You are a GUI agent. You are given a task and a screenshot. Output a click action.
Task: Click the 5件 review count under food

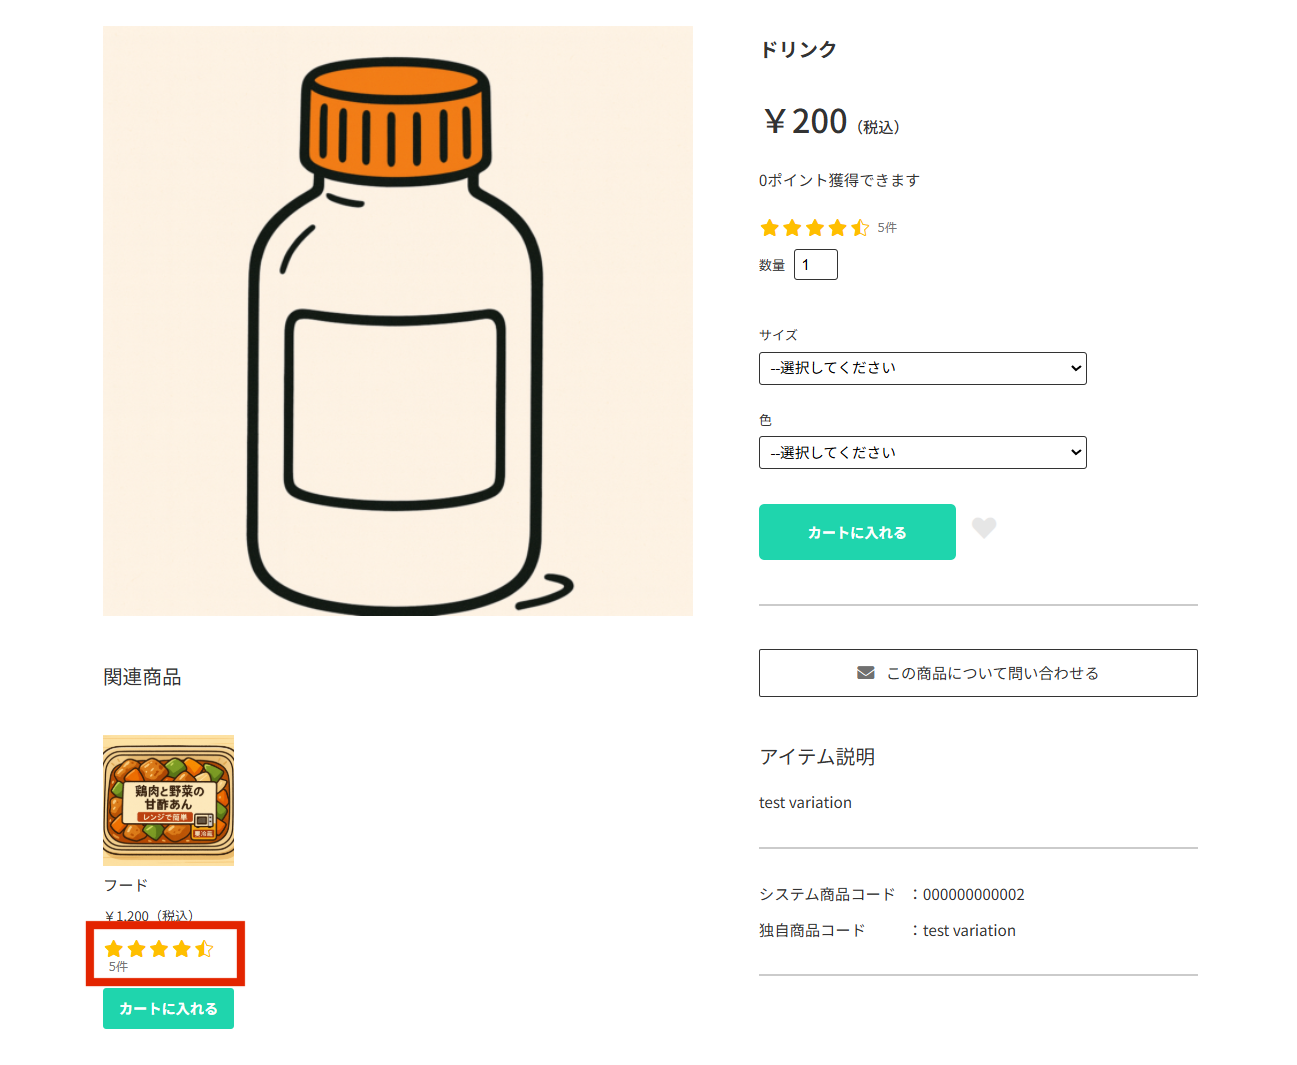pos(118,967)
